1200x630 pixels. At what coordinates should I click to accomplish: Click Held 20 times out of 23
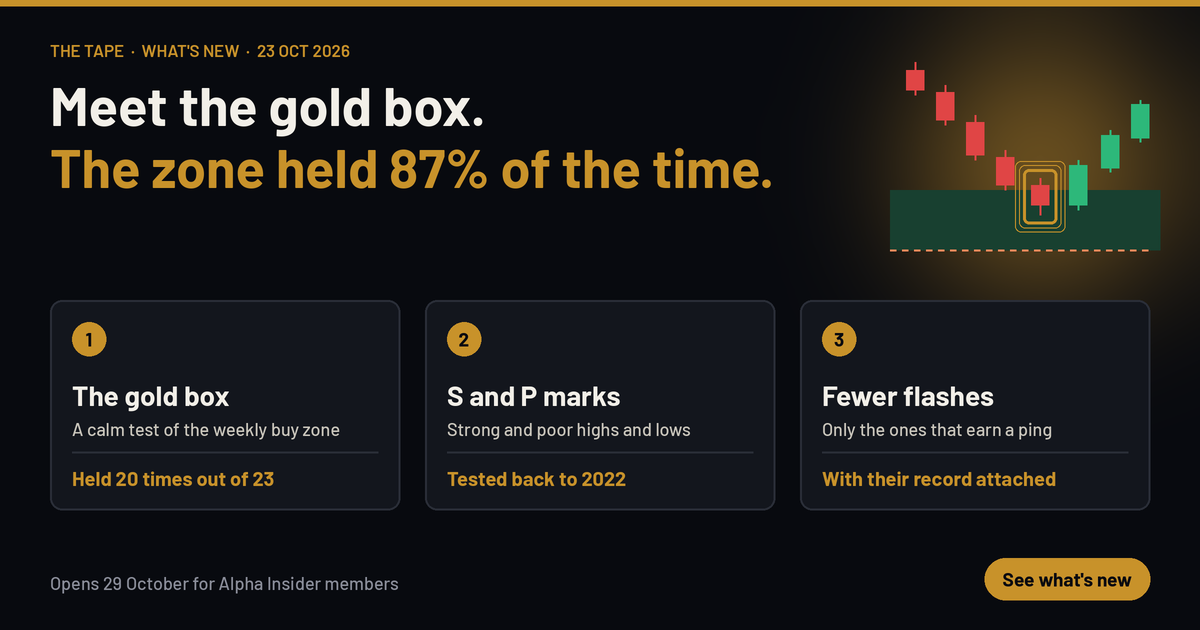pyautogui.click(x=173, y=479)
